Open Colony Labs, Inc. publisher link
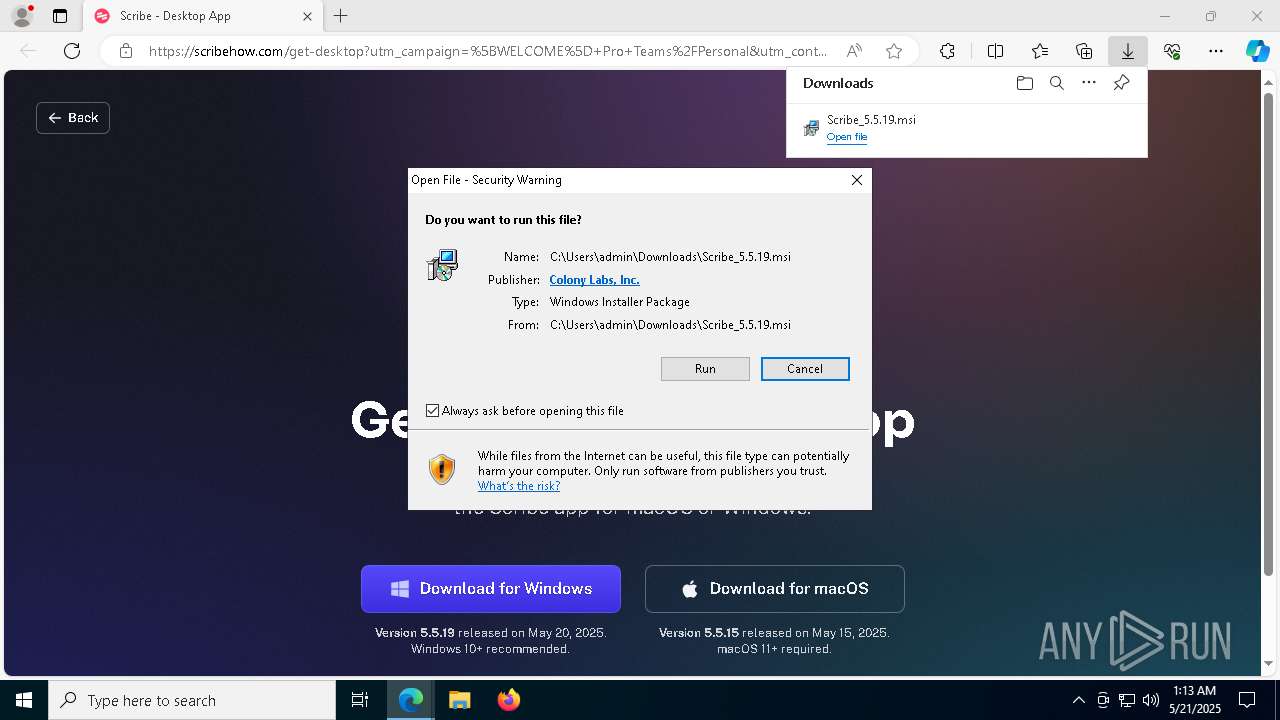1280x720 pixels. click(x=594, y=280)
